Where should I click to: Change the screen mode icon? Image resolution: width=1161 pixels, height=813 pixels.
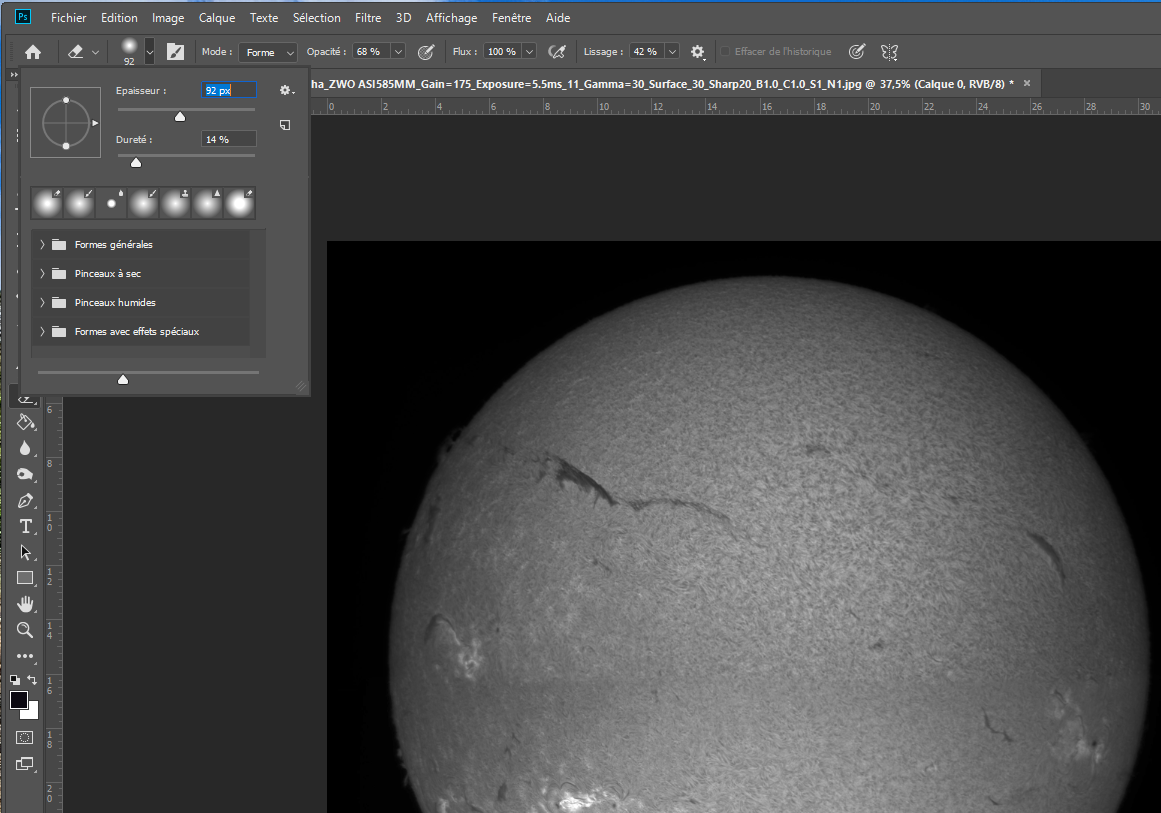click(24, 763)
